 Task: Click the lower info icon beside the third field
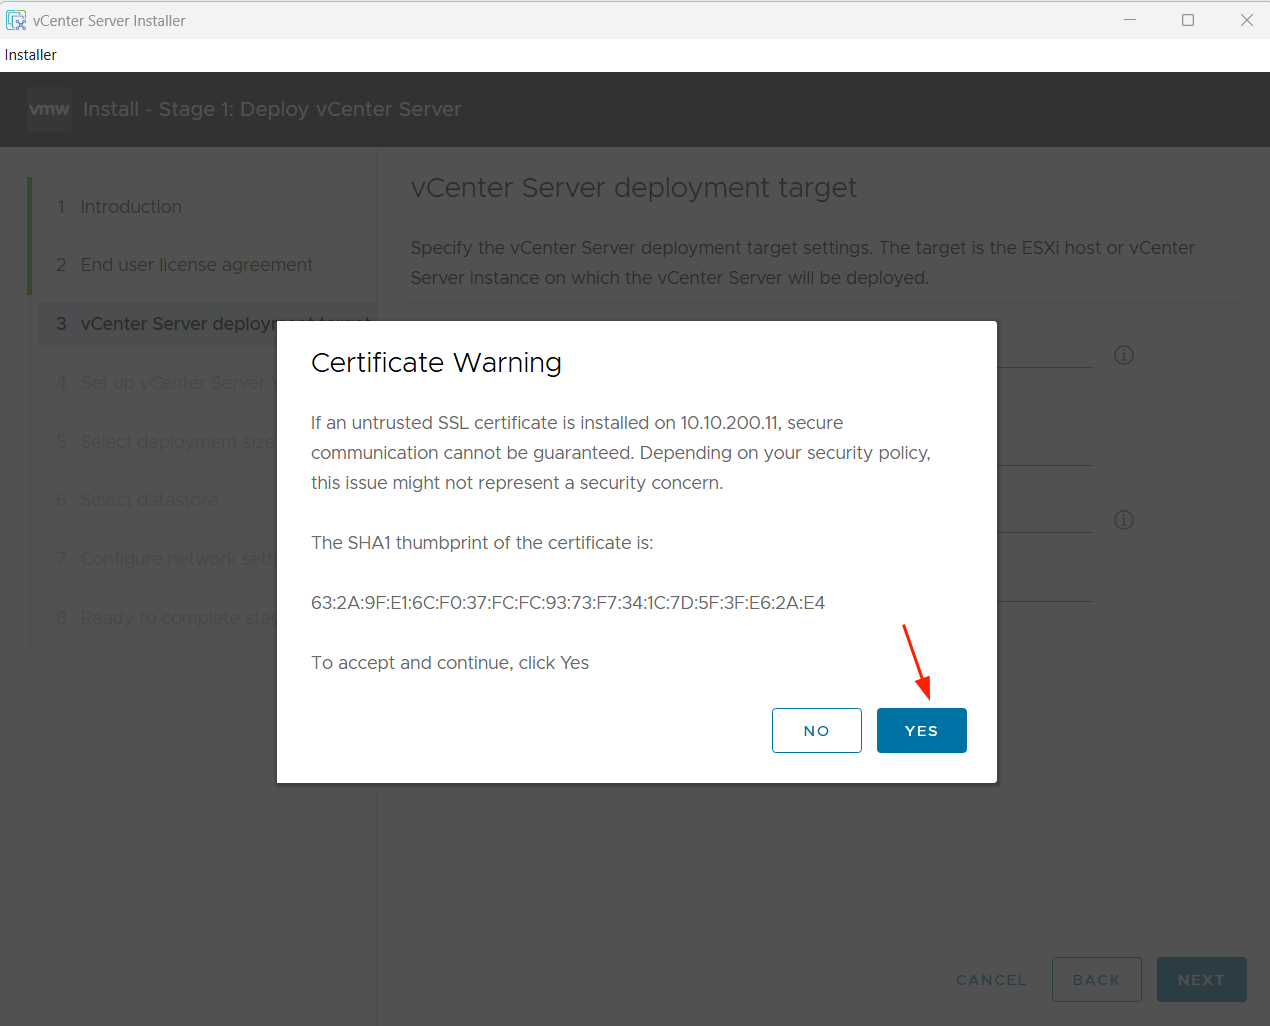(x=1124, y=520)
